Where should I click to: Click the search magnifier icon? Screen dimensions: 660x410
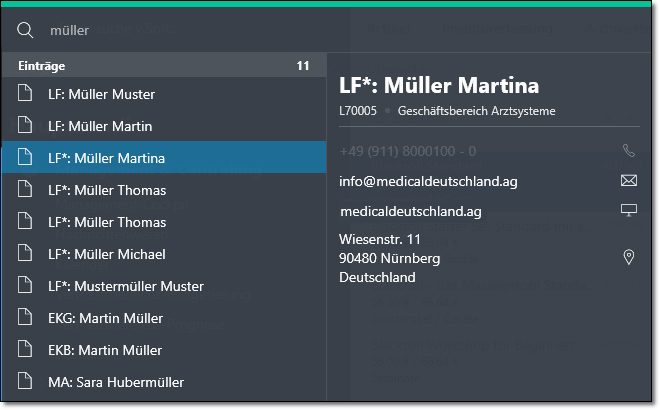click(x=26, y=30)
